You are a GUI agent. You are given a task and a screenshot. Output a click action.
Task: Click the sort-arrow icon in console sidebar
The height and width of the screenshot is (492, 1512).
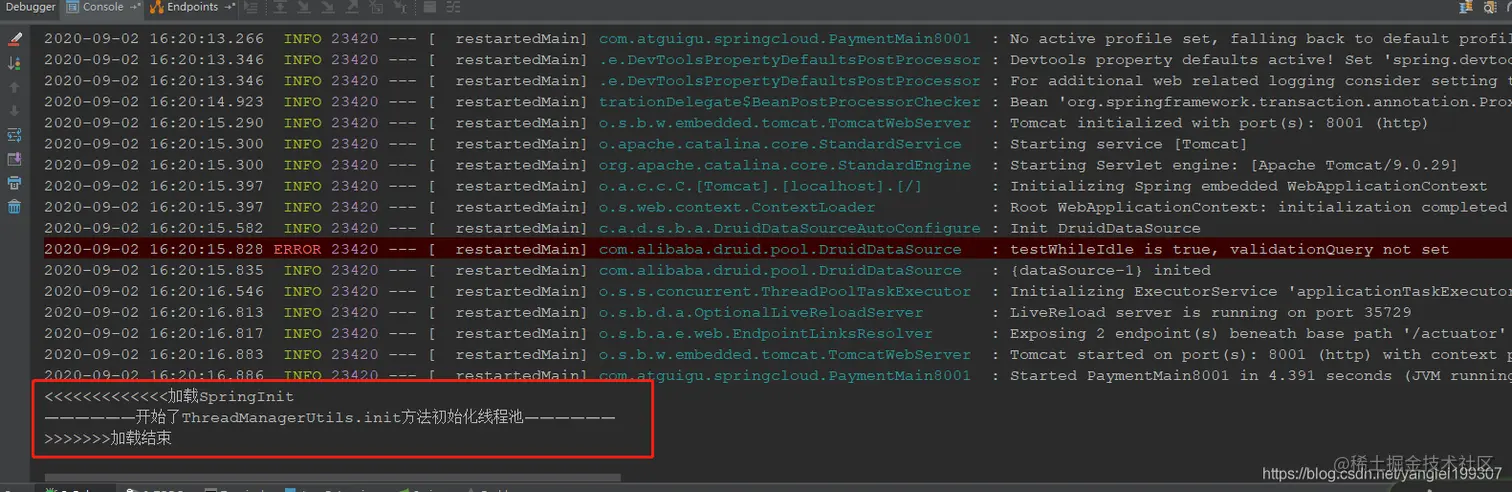point(14,63)
